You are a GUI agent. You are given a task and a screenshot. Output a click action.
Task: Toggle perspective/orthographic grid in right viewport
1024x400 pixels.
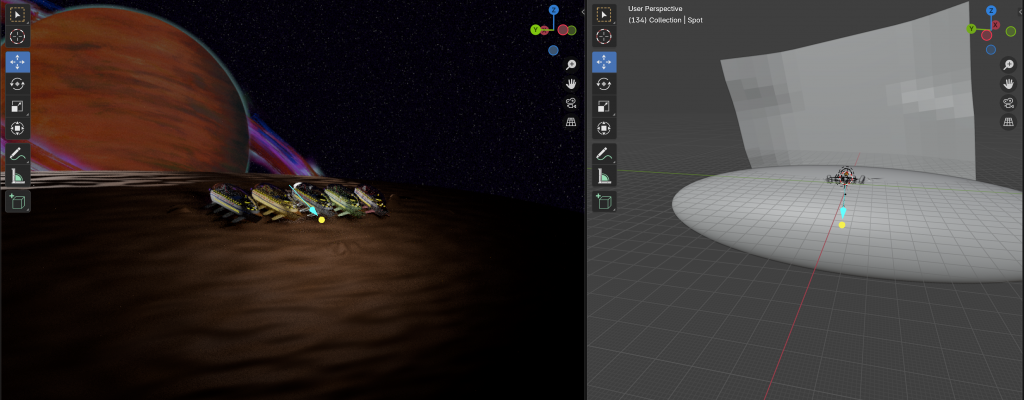[x=1009, y=122]
